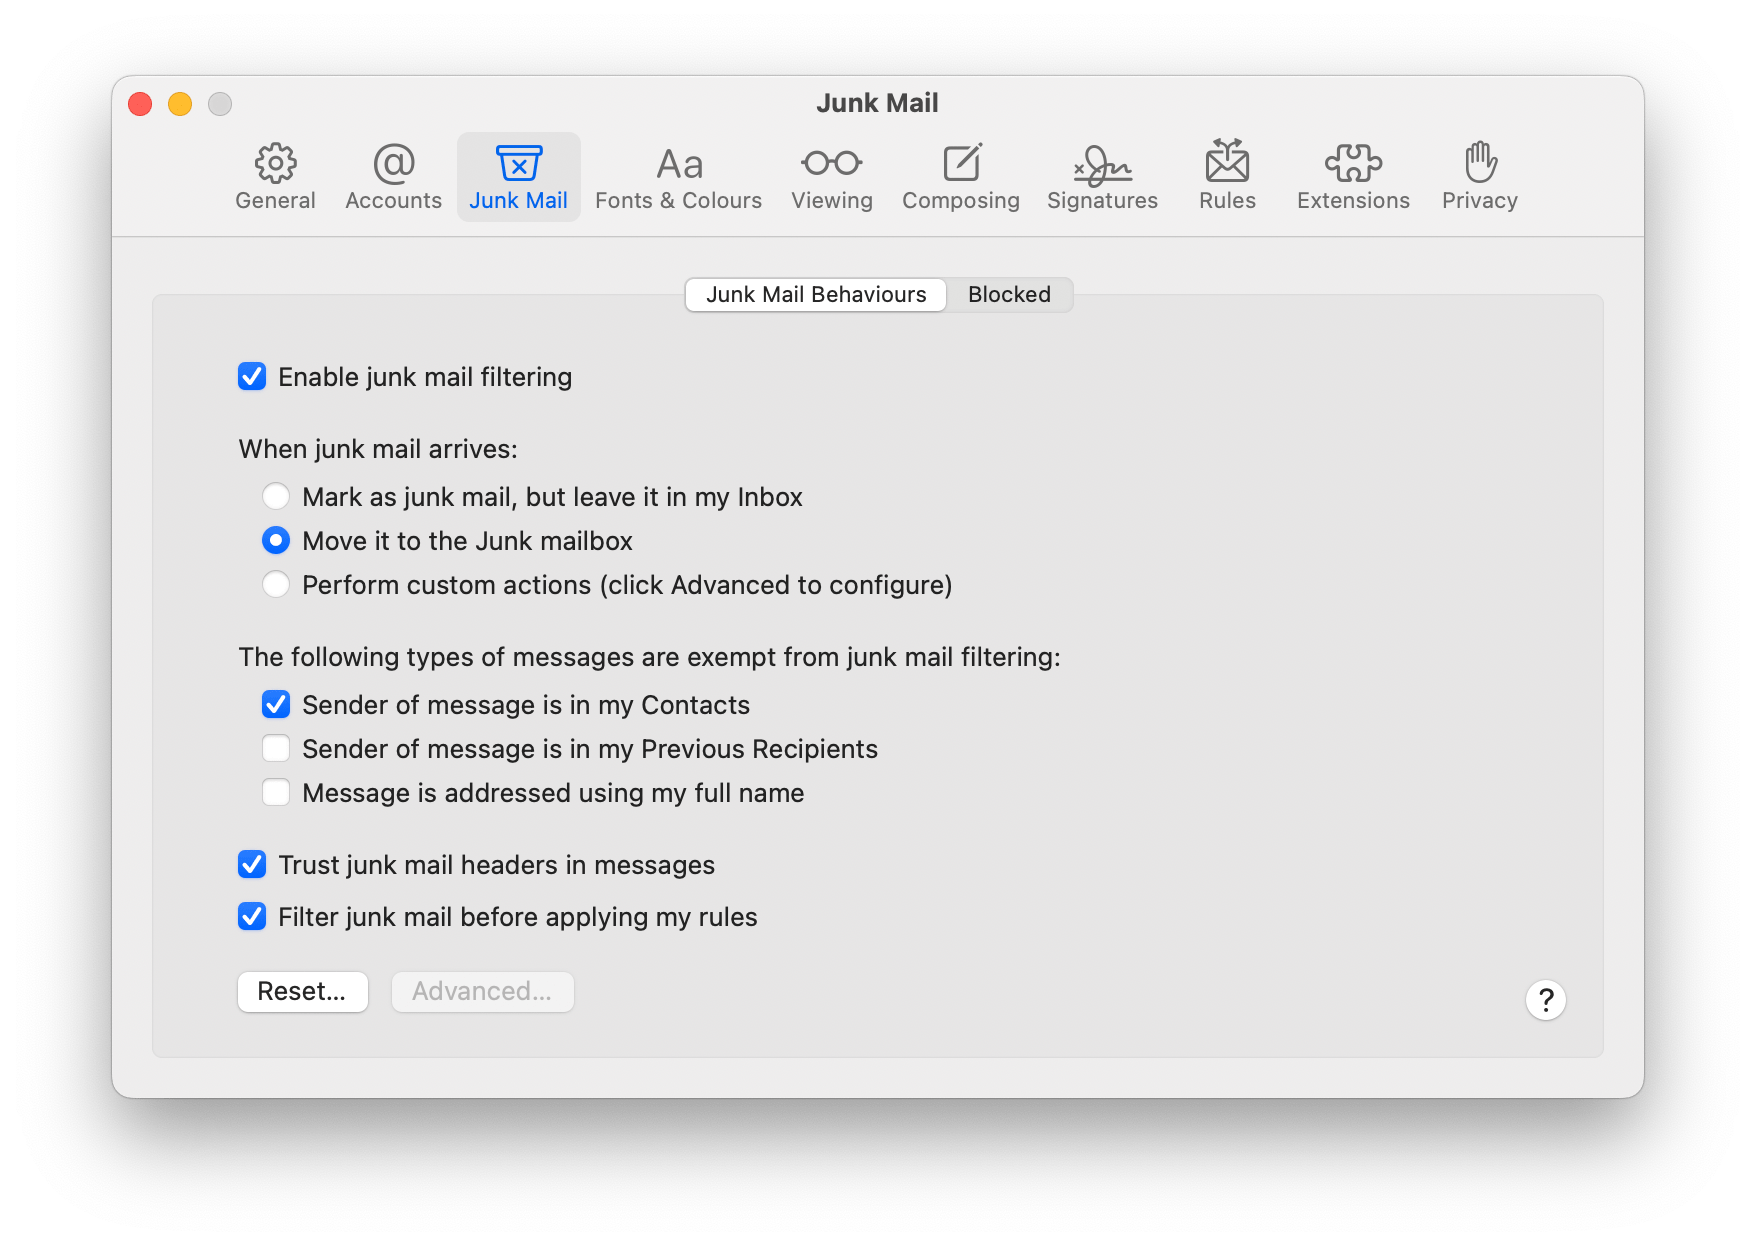Uncheck 'Trust junk mail headers in messages'
Viewport: 1756px width, 1246px height.
point(251,864)
